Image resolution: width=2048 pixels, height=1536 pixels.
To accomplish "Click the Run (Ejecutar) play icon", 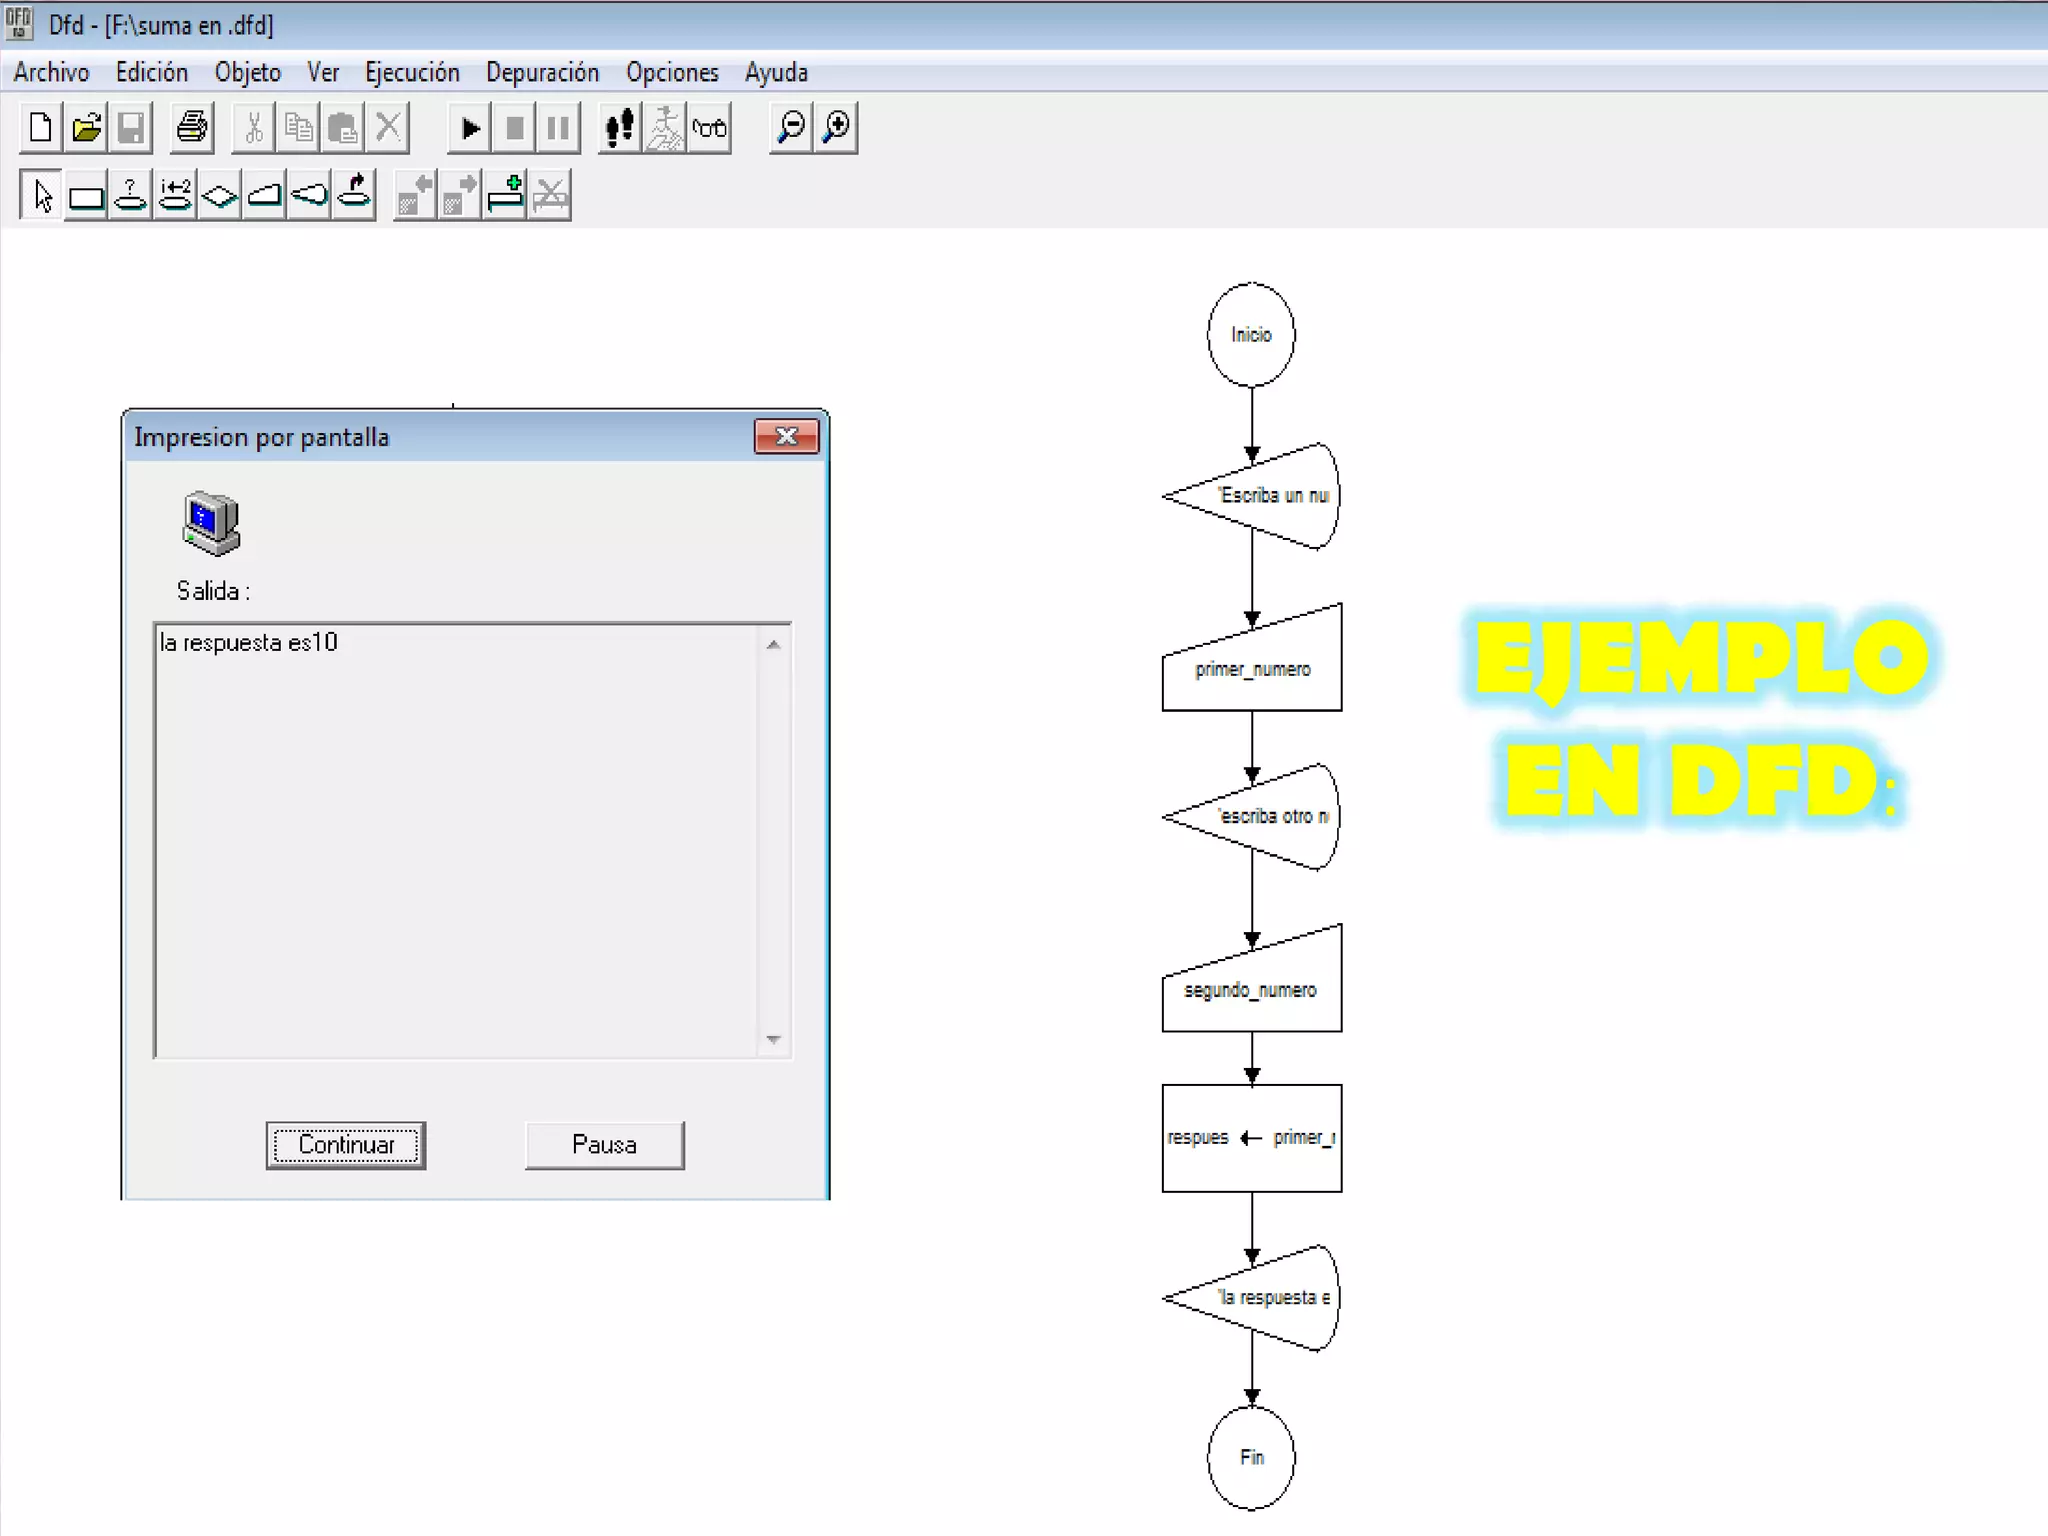I will pos(470,128).
